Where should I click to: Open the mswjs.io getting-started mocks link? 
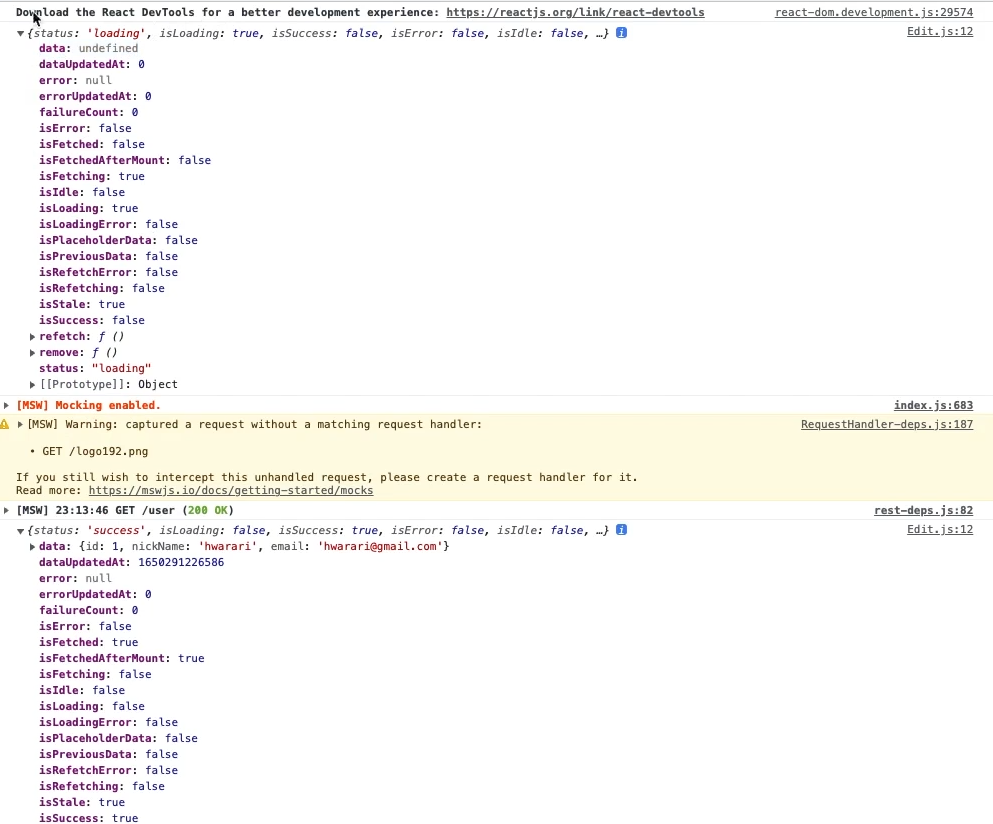[x=231, y=490]
